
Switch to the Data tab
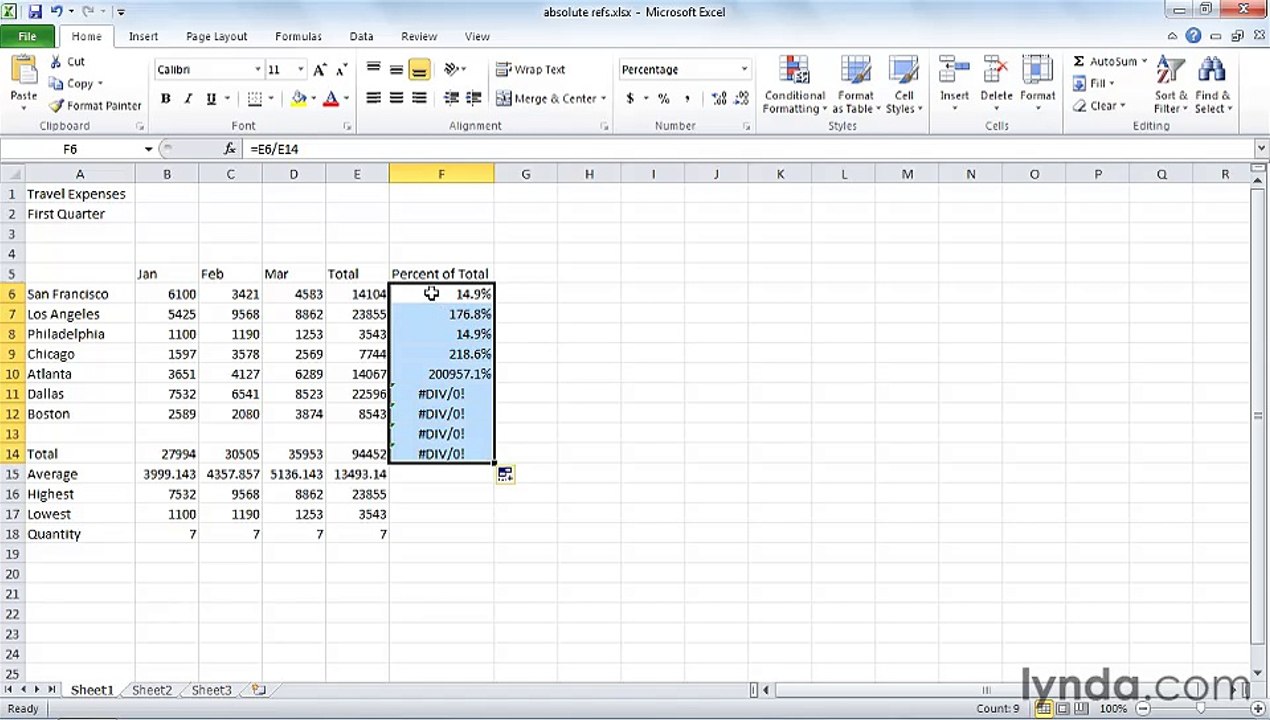pyautogui.click(x=361, y=36)
